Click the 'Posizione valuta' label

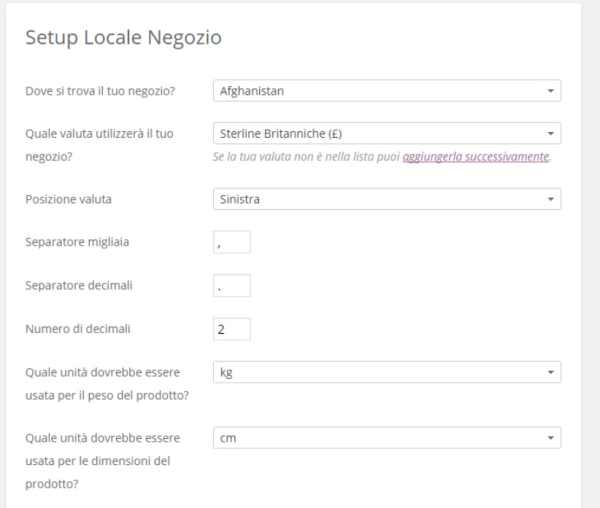(x=68, y=199)
